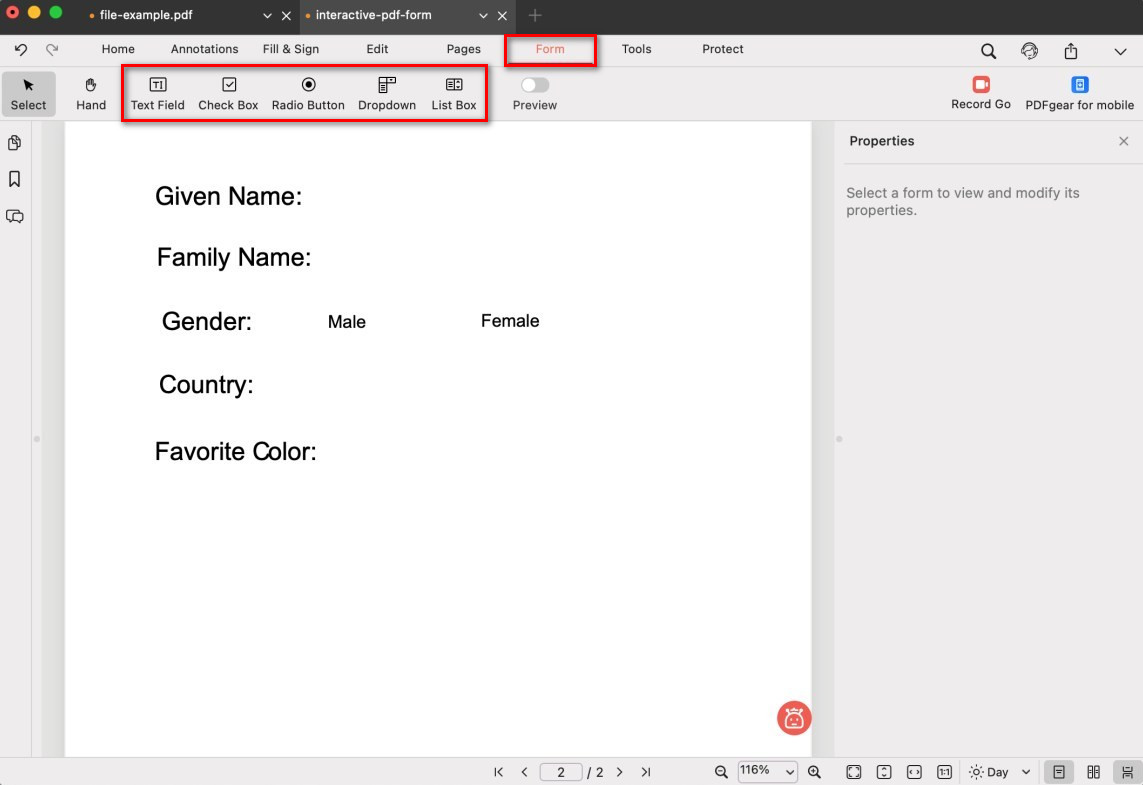Toggle the Preview switch

535,86
